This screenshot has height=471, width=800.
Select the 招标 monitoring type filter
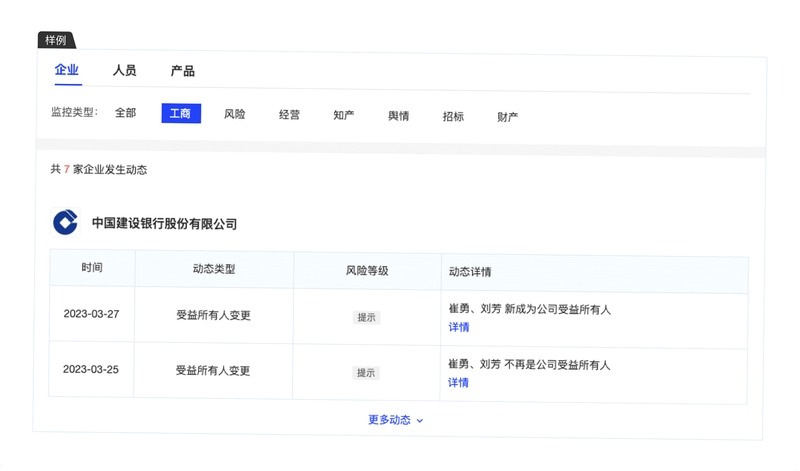pos(453,116)
